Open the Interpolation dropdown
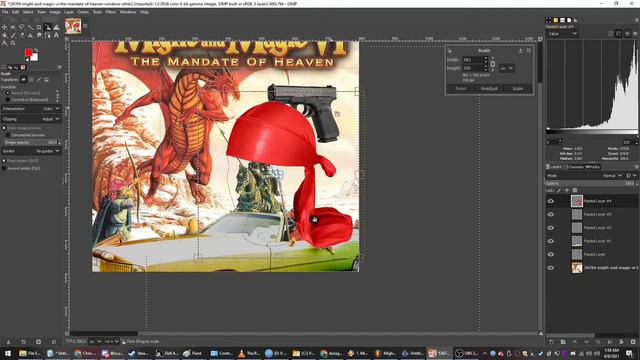This screenshot has width=640, height=360. pos(31,109)
